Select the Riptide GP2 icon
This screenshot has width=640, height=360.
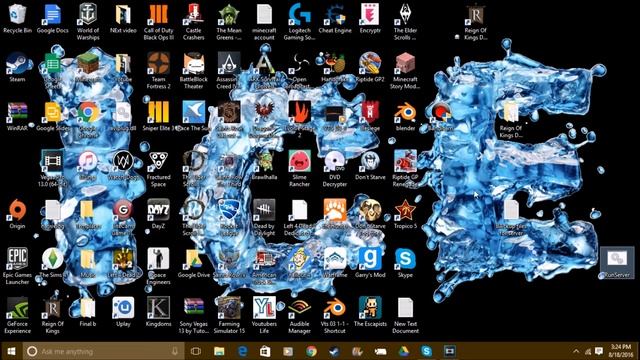coord(370,68)
